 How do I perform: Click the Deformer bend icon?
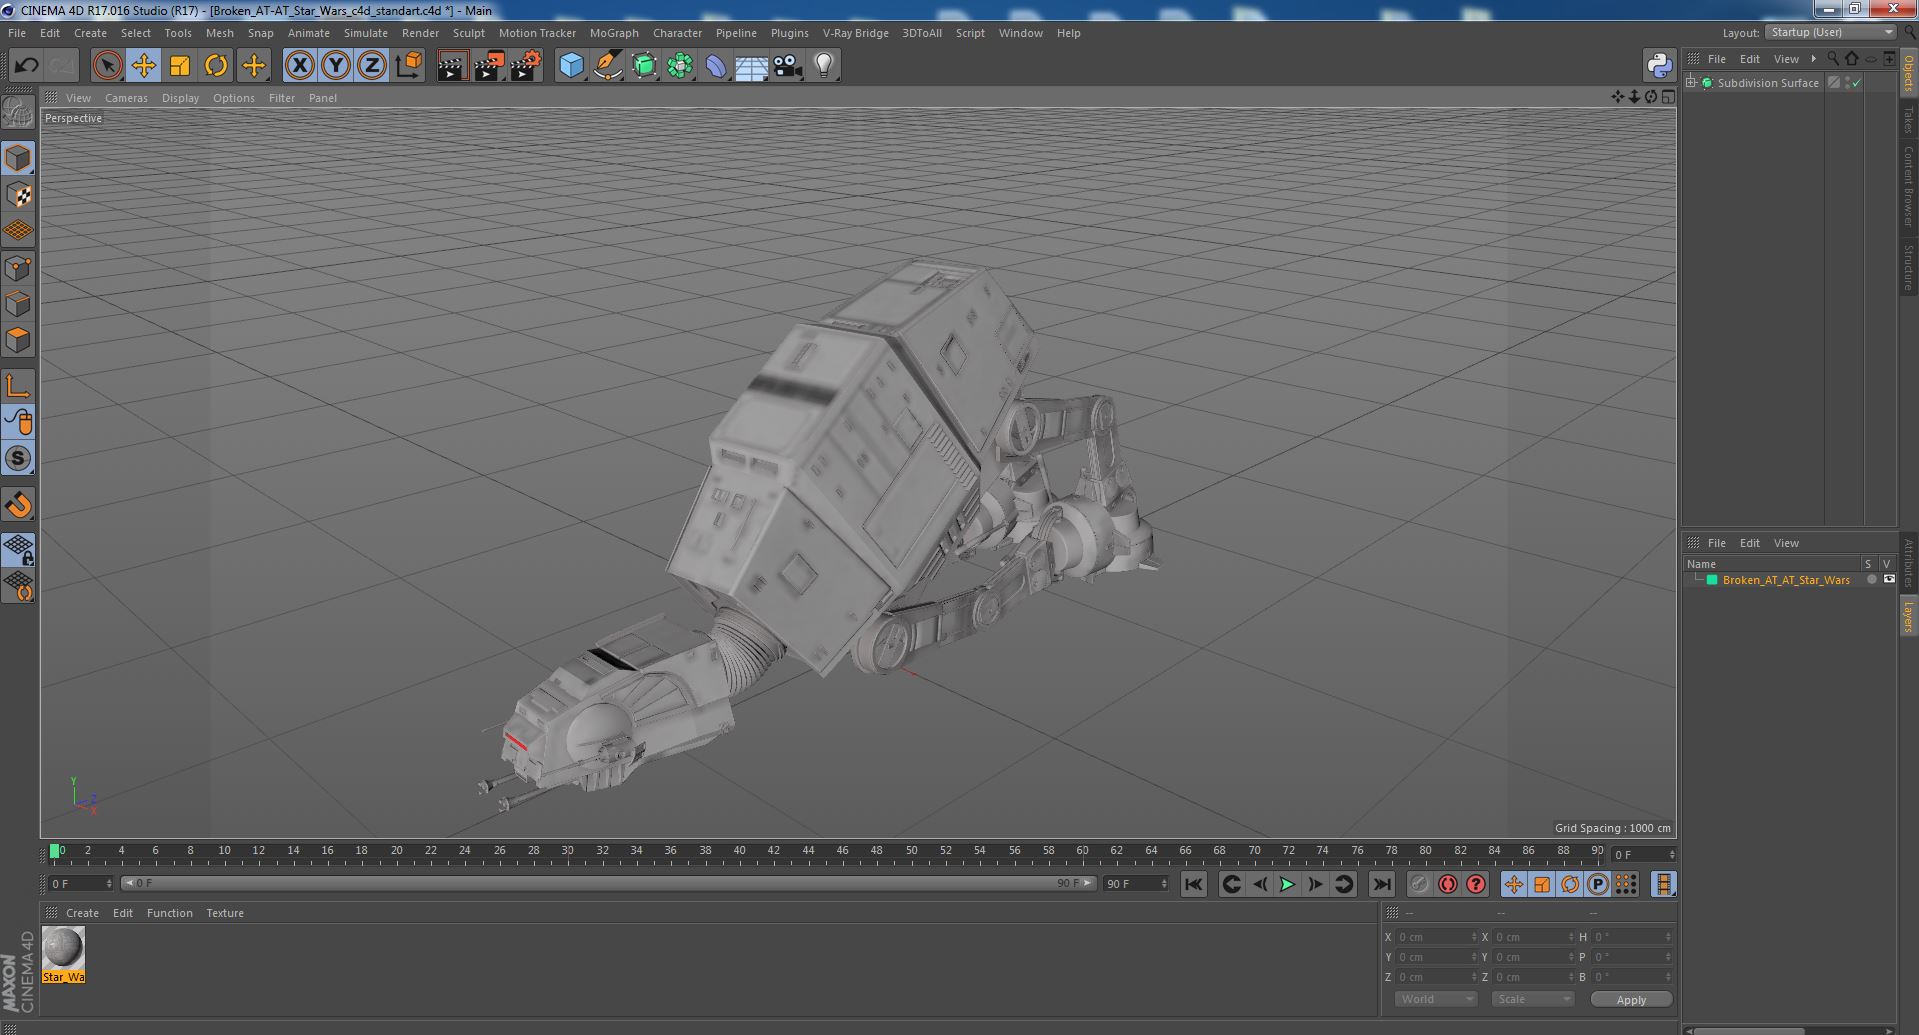pos(716,66)
